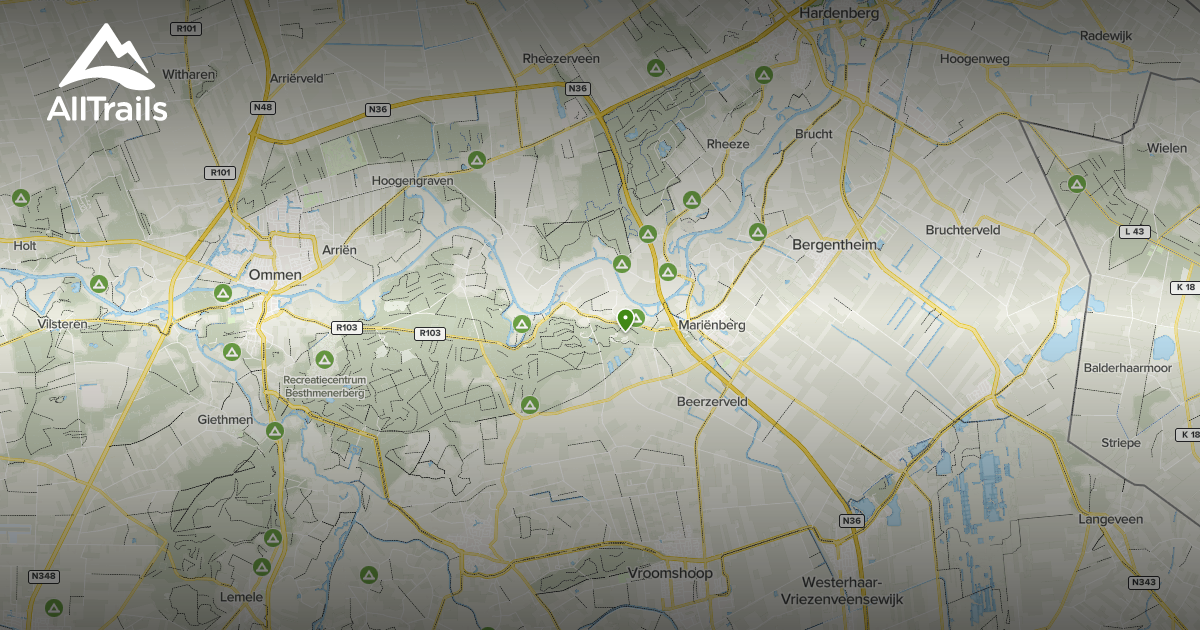The width and height of the screenshot is (1200, 630).
Task: Select the trail icon near Recreatiecentrum Besthmenerberg
Action: click(x=324, y=360)
